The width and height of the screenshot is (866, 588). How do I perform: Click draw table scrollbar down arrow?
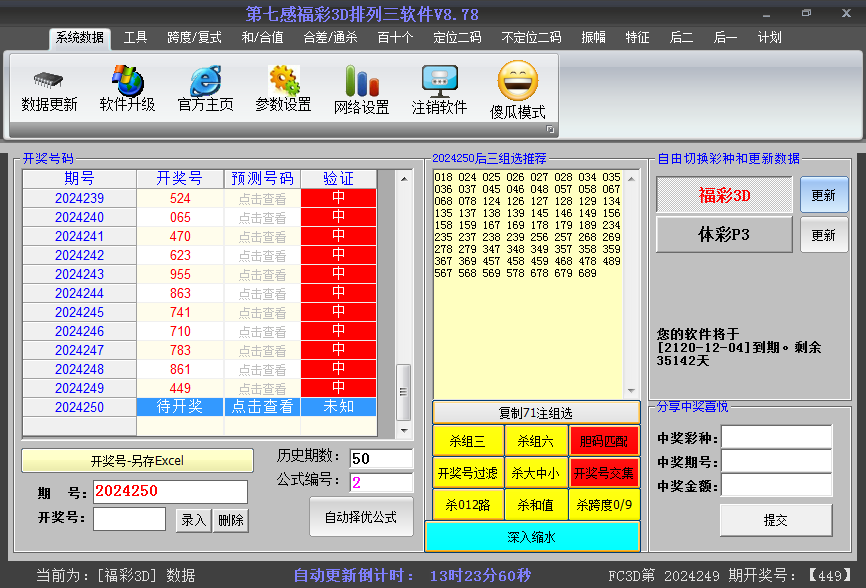tap(404, 431)
